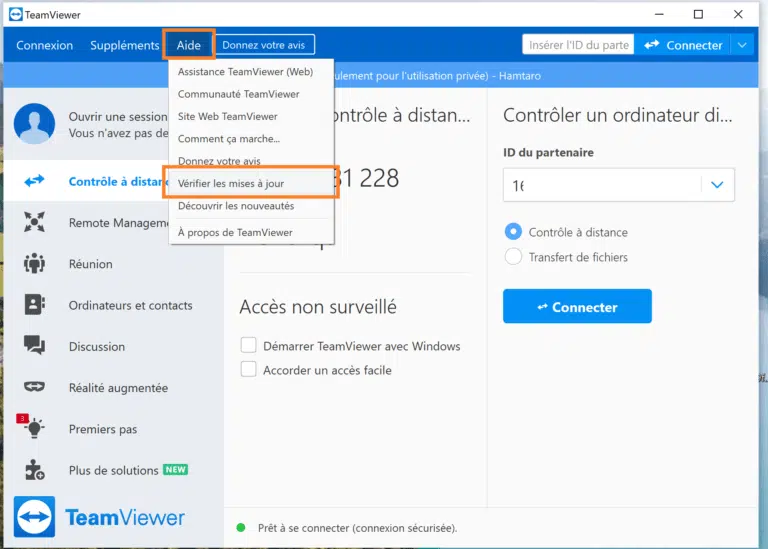Maximize the TeamViewer window
Screen dimensions: 768x549
(698, 14)
